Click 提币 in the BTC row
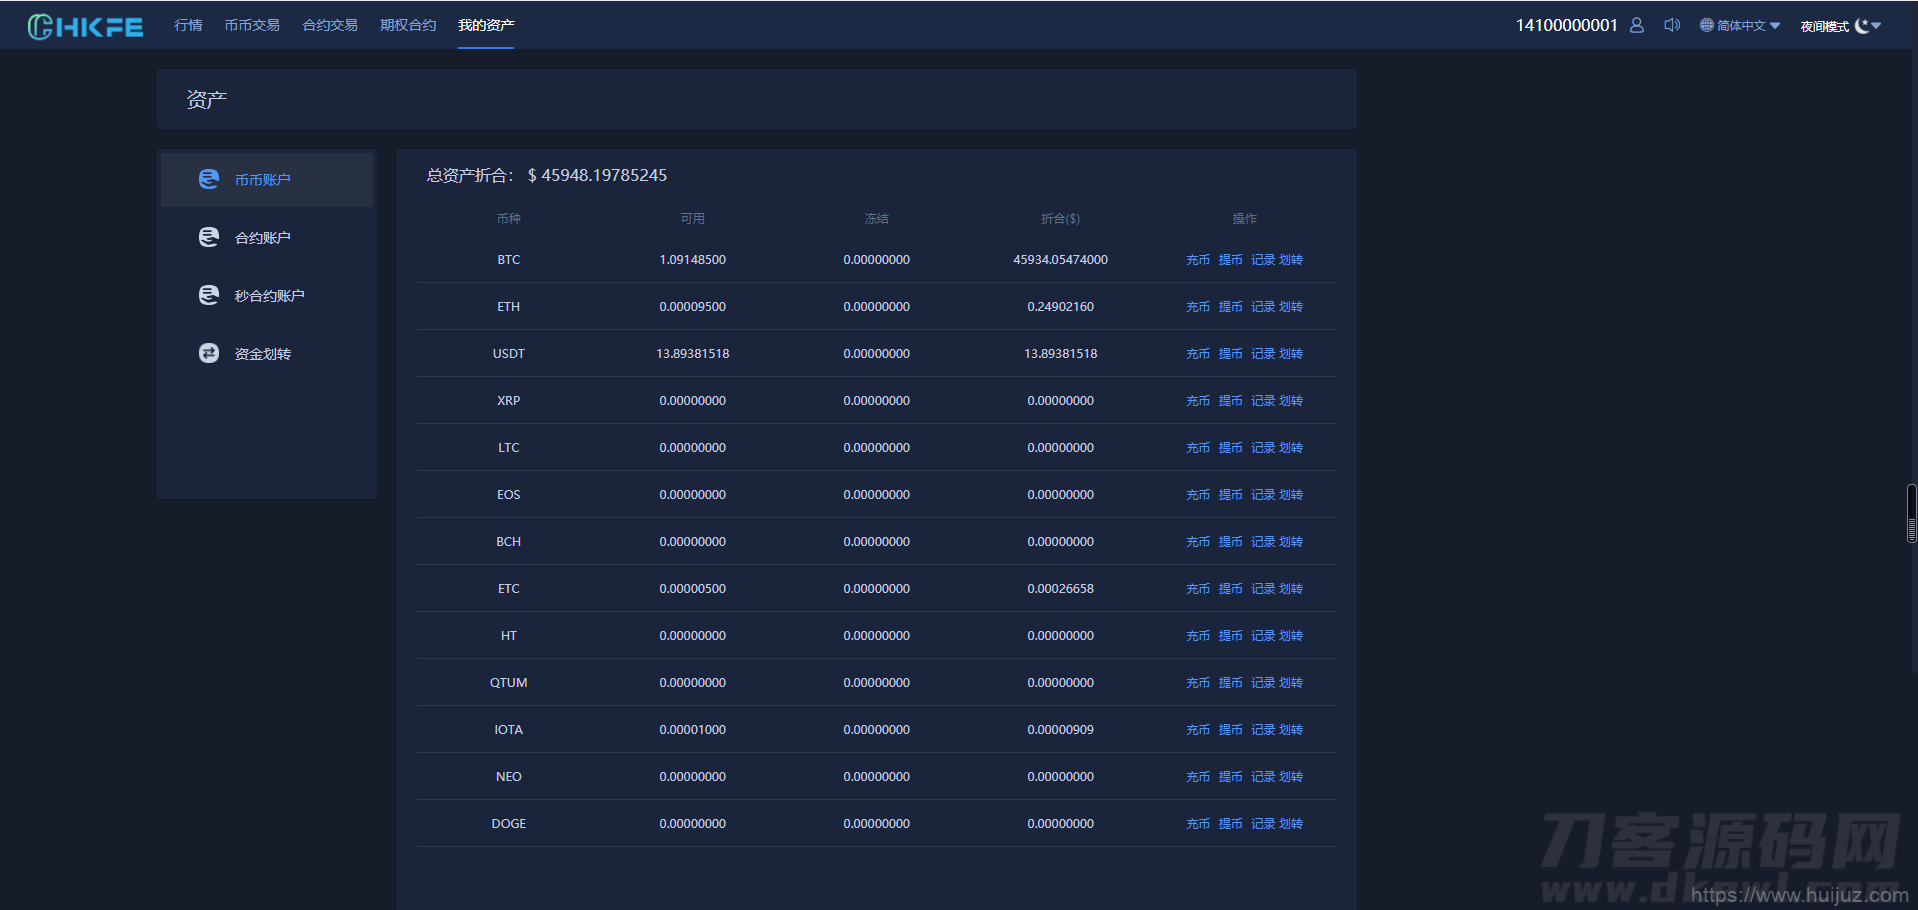This screenshot has width=1918, height=910. click(1230, 260)
